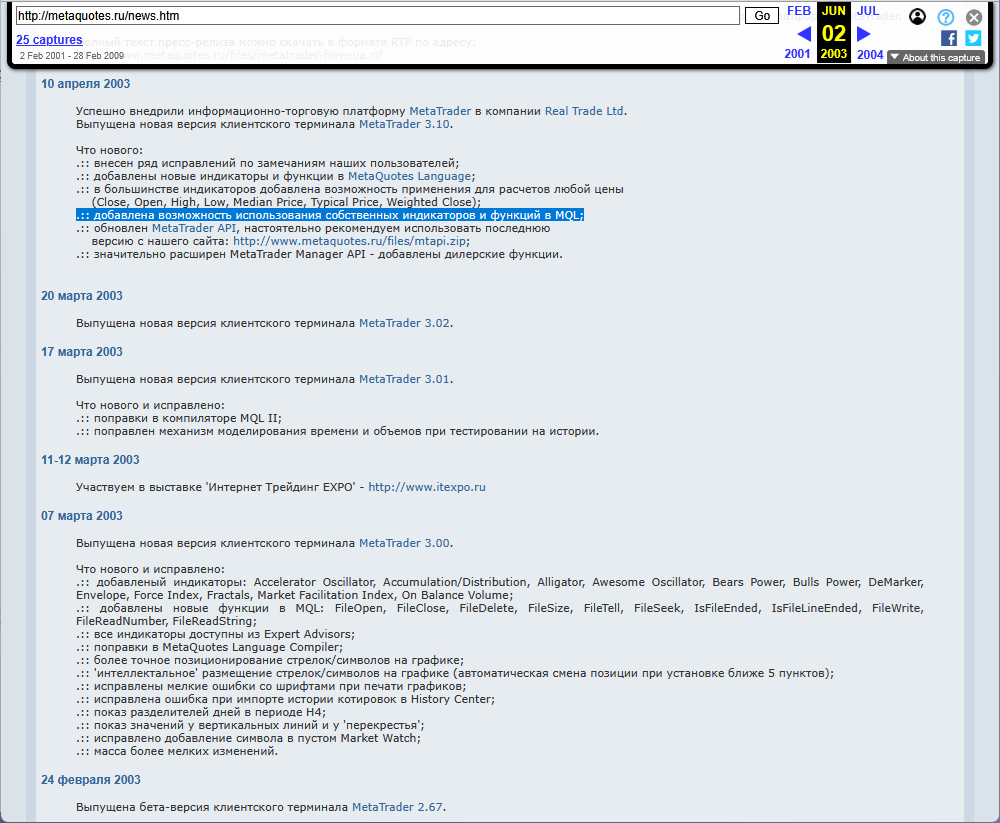Click the Go button
This screenshot has height=823, width=1000.
pos(761,16)
